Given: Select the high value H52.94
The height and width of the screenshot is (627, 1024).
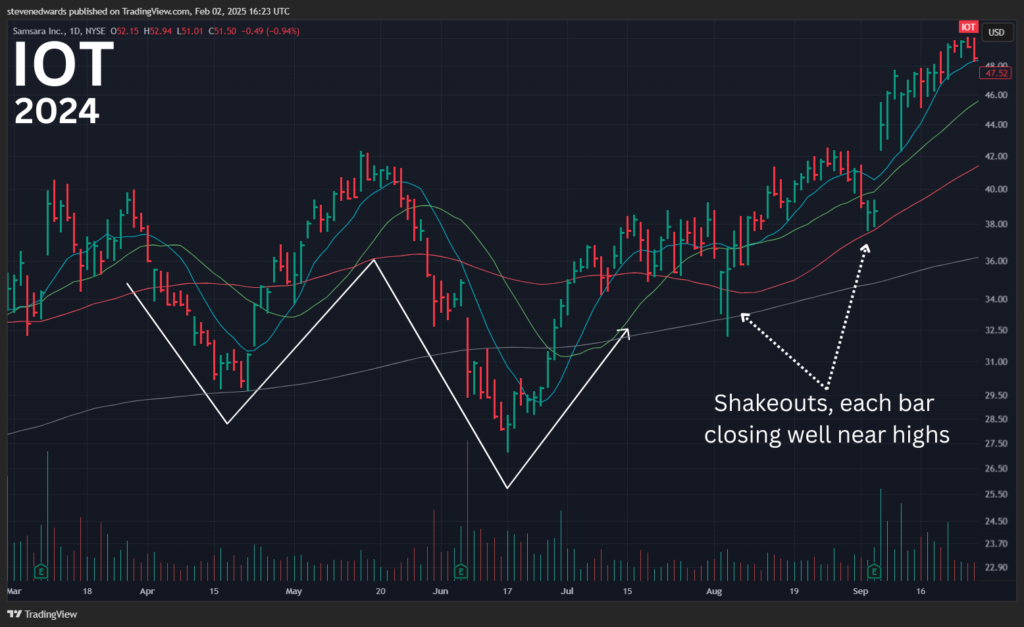Looking at the screenshot, I should (158, 31).
